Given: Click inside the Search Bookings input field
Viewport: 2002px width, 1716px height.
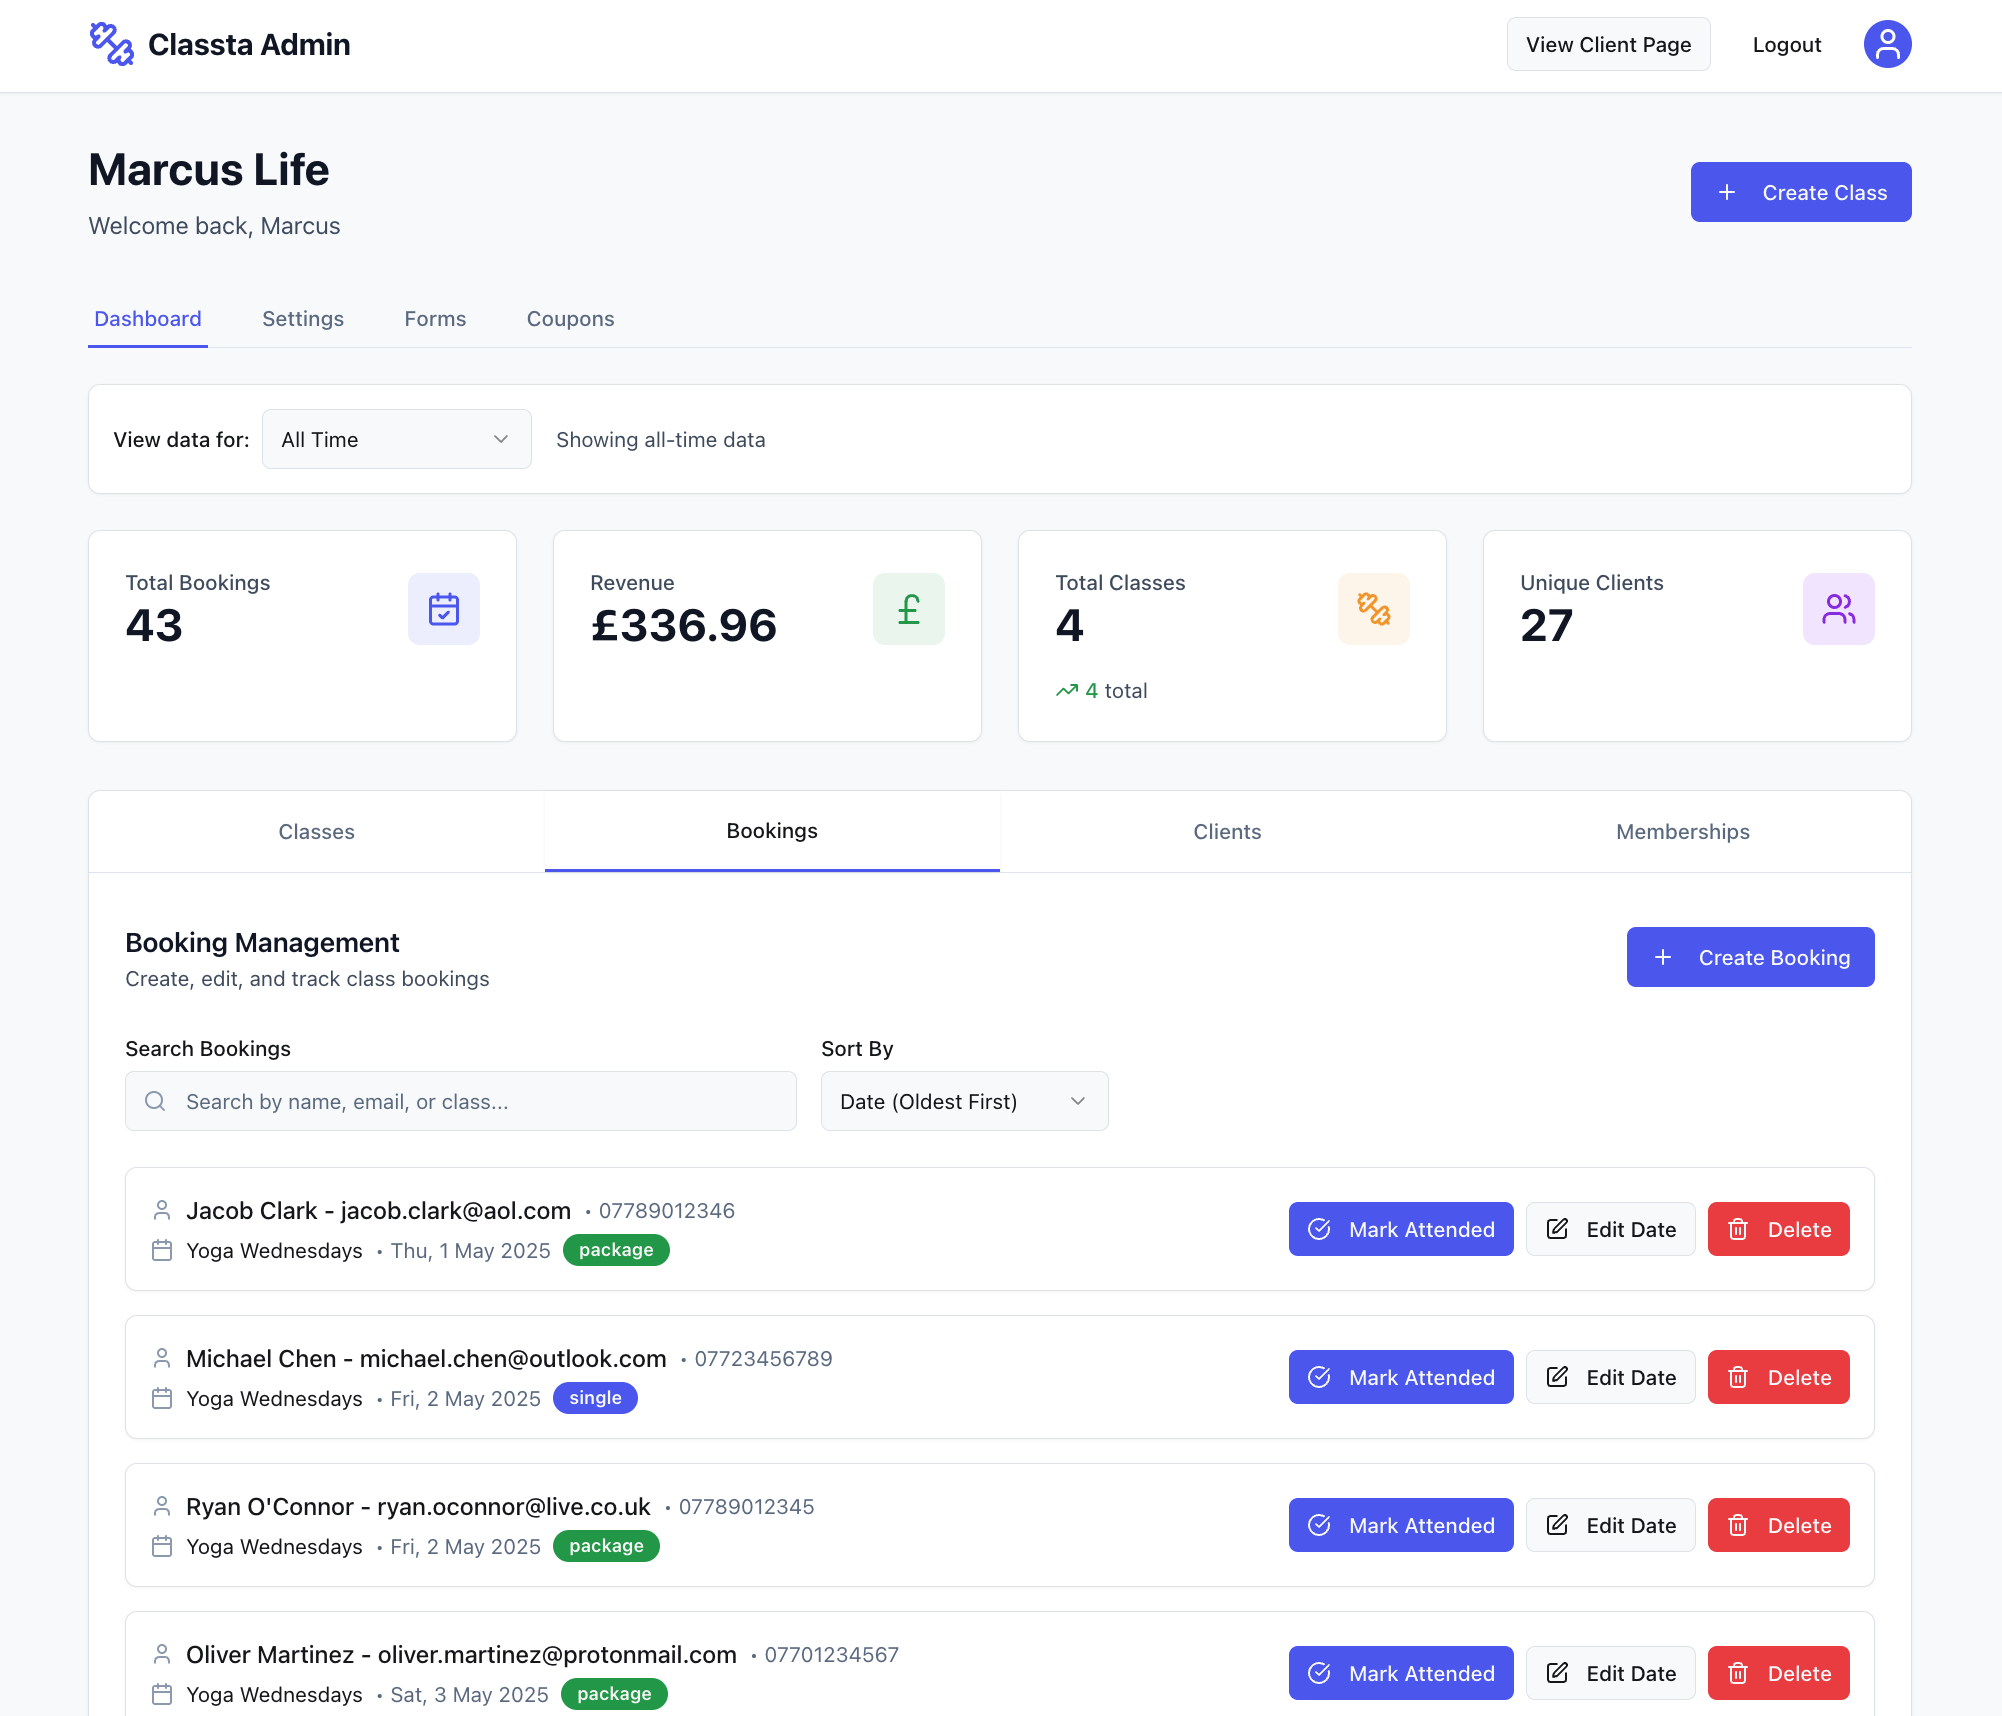Looking at the screenshot, I should click(460, 1101).
